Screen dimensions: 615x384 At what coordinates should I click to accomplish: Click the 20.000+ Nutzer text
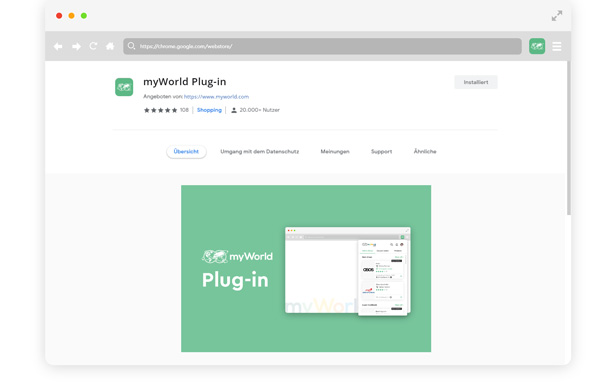click(260, 110)
